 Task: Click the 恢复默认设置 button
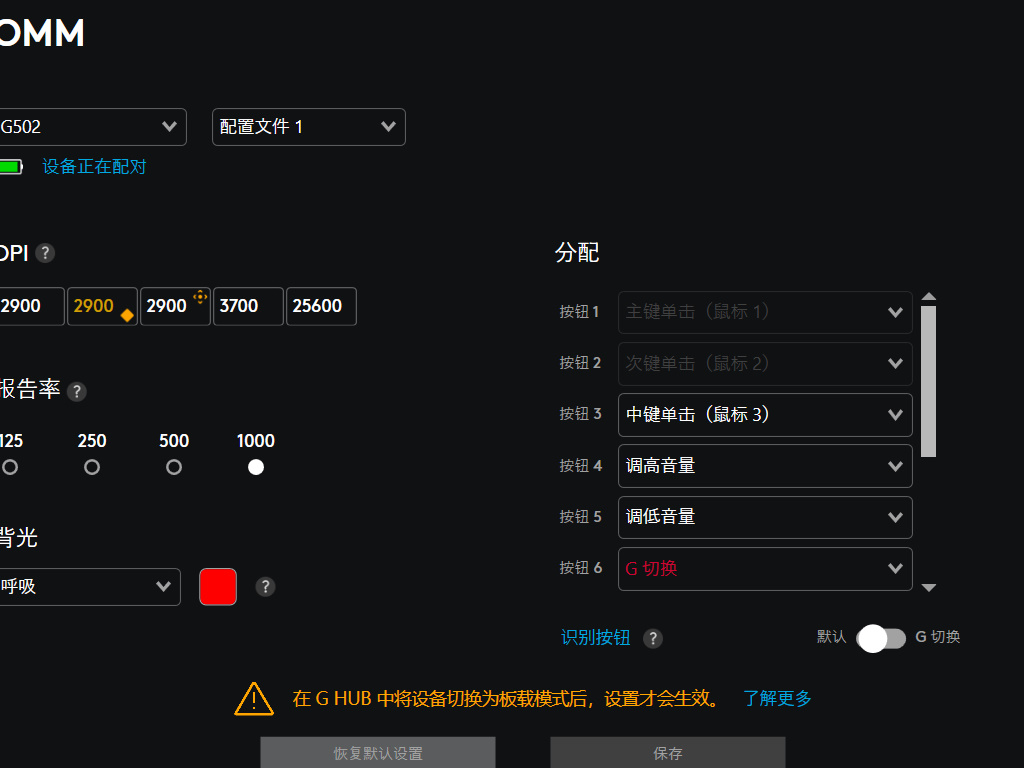tap(378, 753)
